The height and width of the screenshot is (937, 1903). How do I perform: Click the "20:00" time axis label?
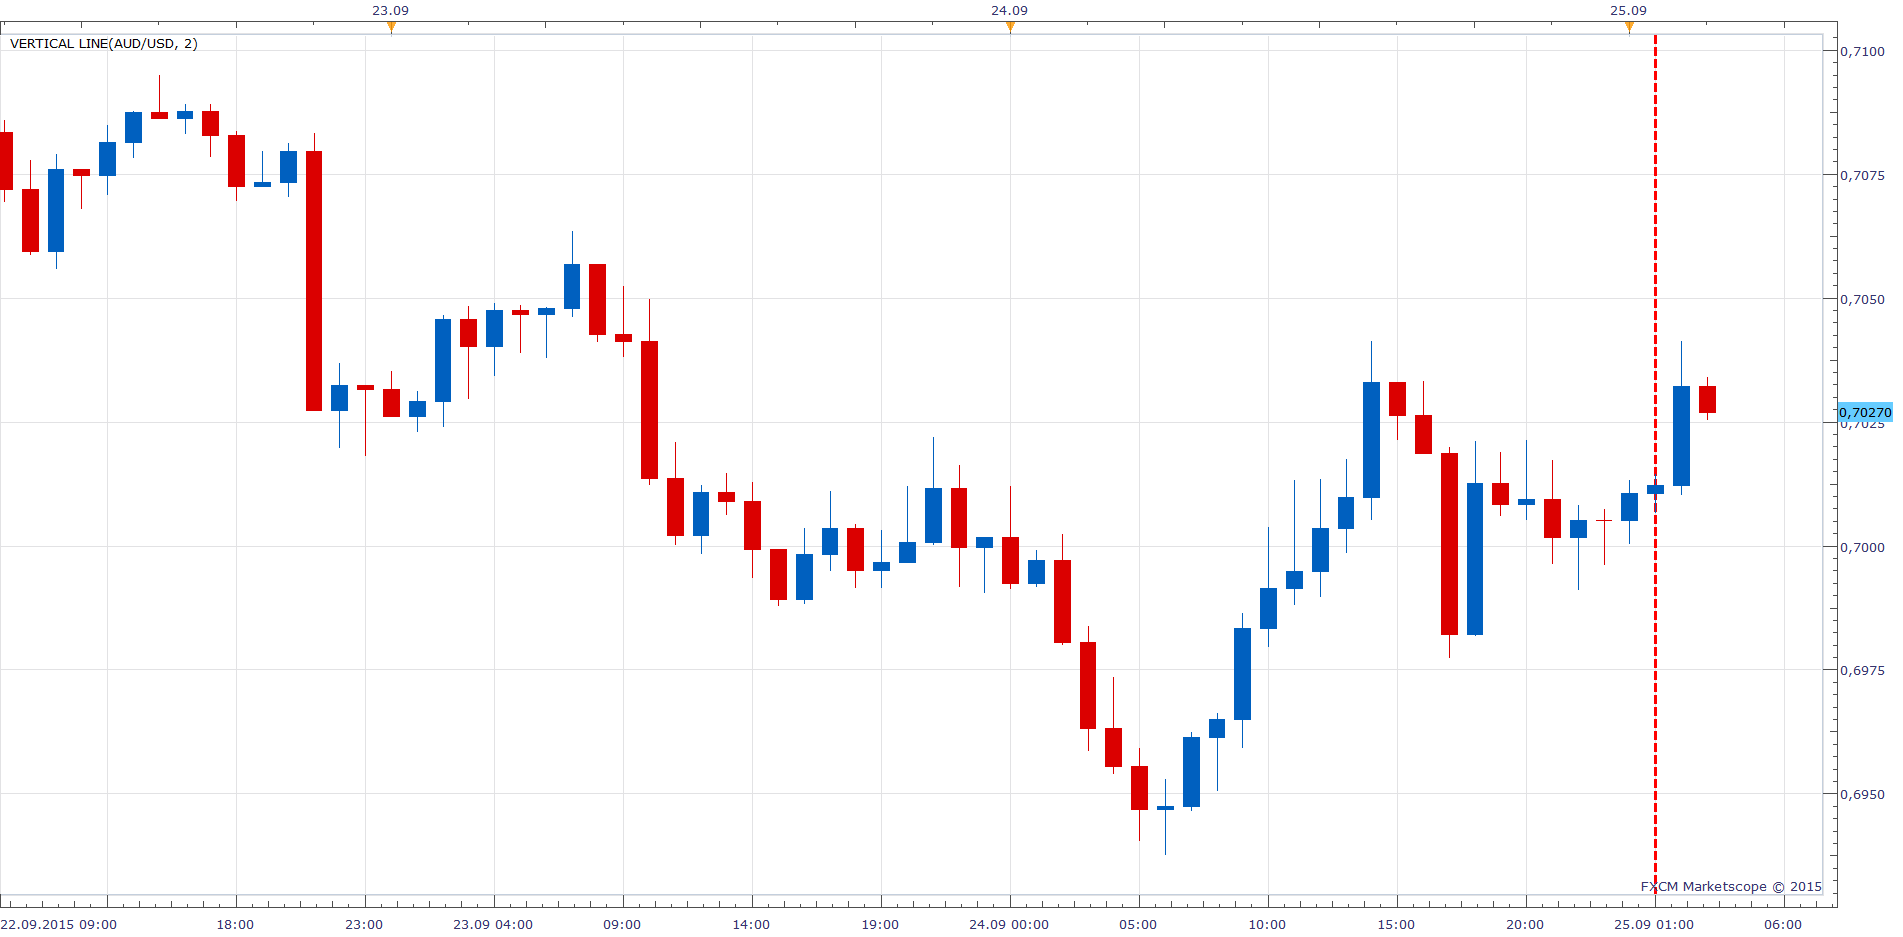(1525, 925)
